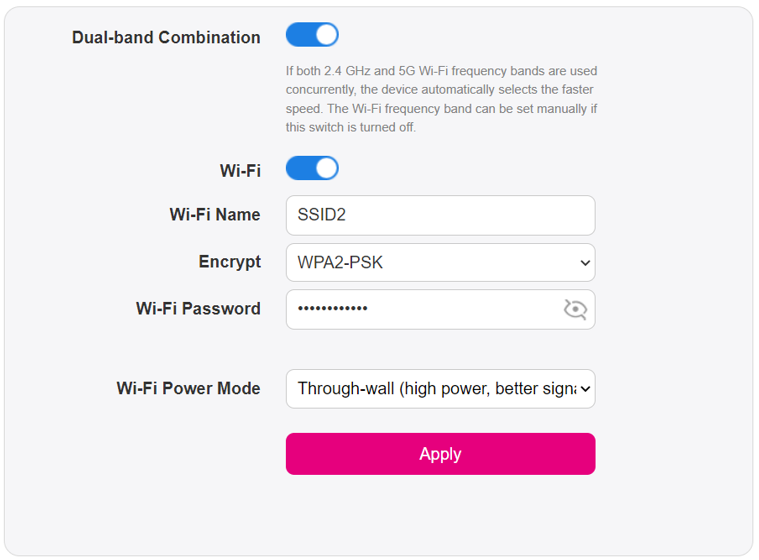
Task: Click the dual-band help description paragraph
Action: tap(441, 99)
